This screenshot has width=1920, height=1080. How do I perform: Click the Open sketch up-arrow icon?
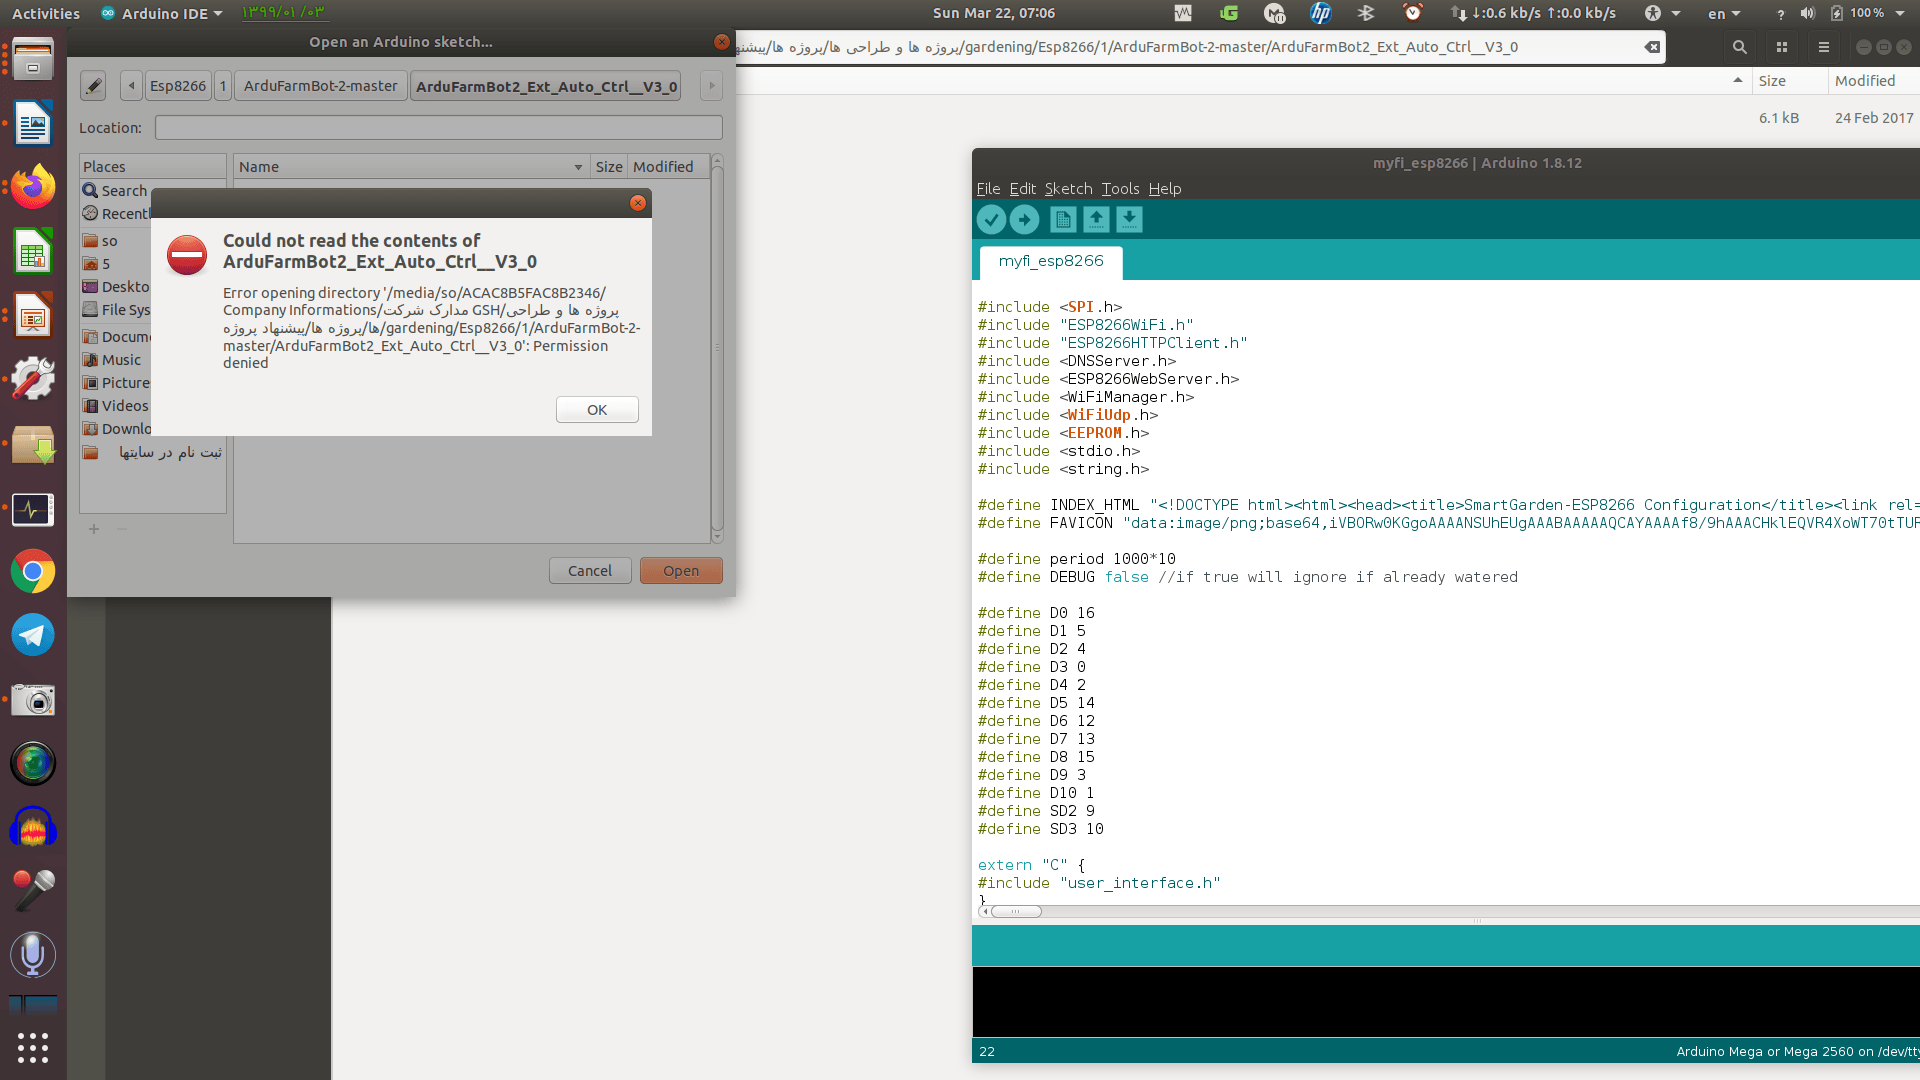point(1096,220)
